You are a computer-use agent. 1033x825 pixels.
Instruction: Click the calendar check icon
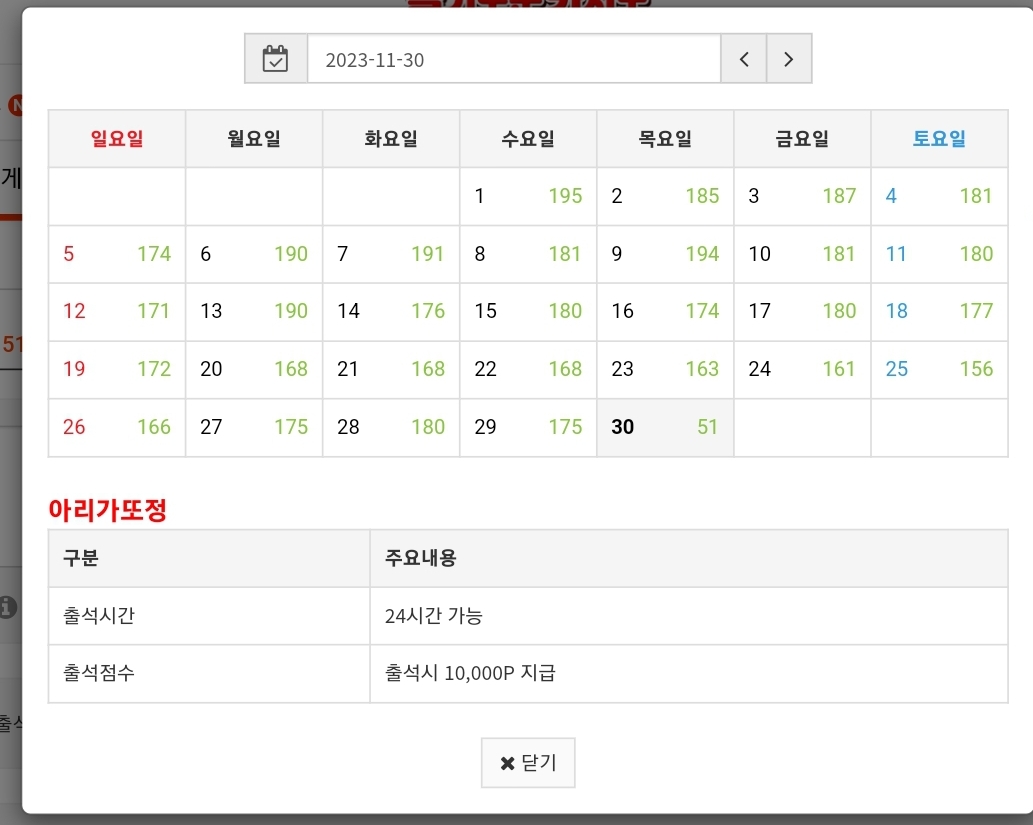click(x=275, y=59)
